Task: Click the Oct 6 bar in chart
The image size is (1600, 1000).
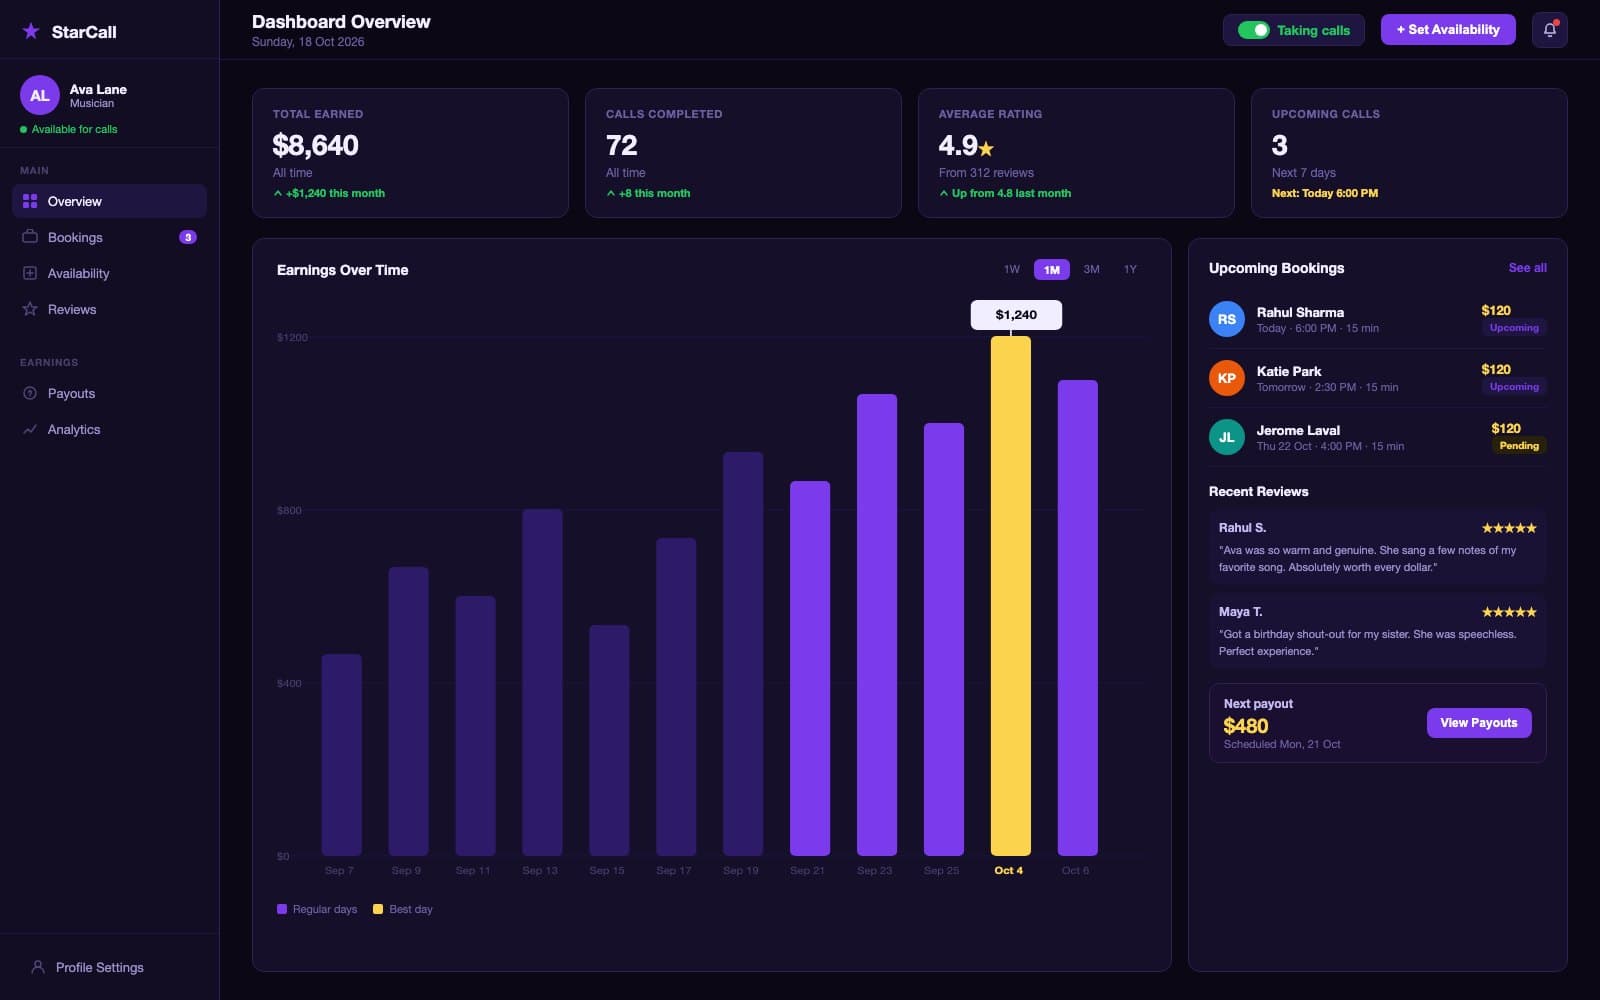Action: [1078, 618]
